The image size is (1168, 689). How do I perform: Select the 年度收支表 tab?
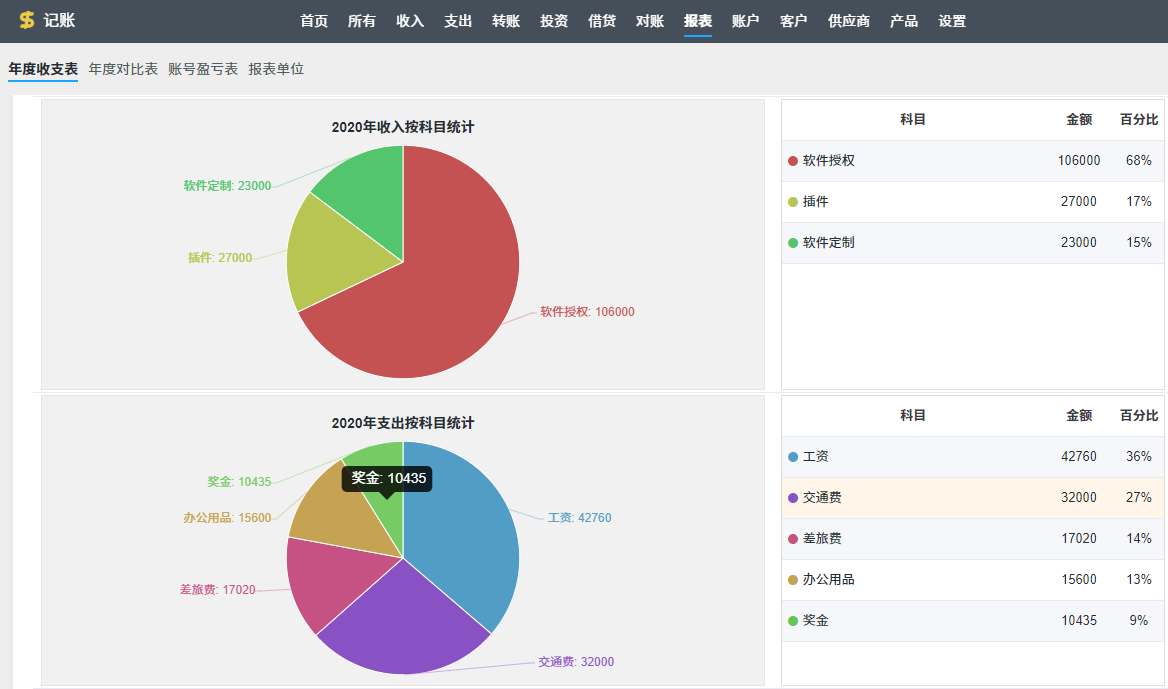click(x=43, y=69)
